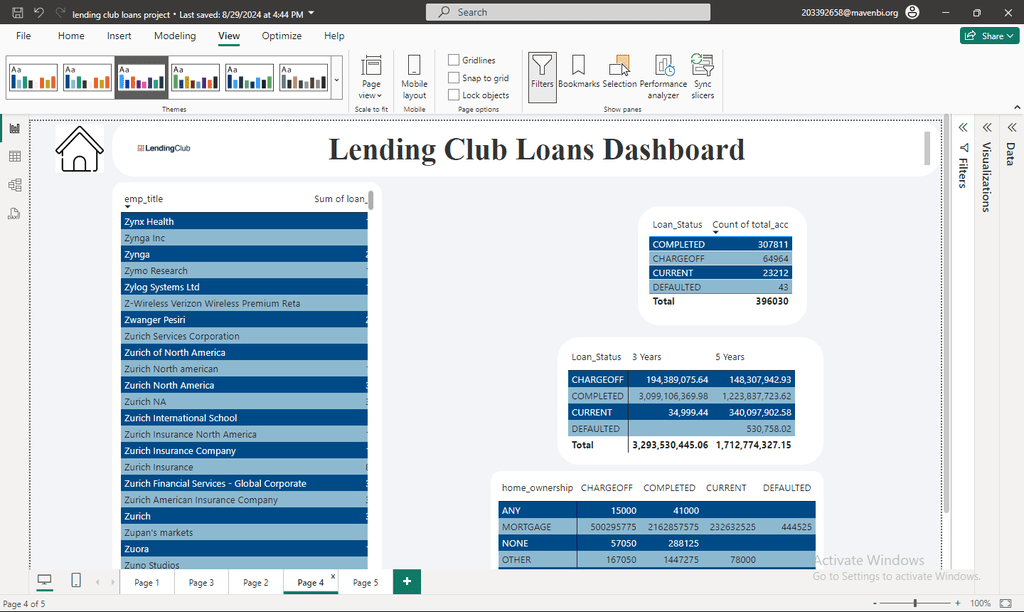The image size is (1024, 612).
Task: Redo the last undone action
Action: click(60, 12)
